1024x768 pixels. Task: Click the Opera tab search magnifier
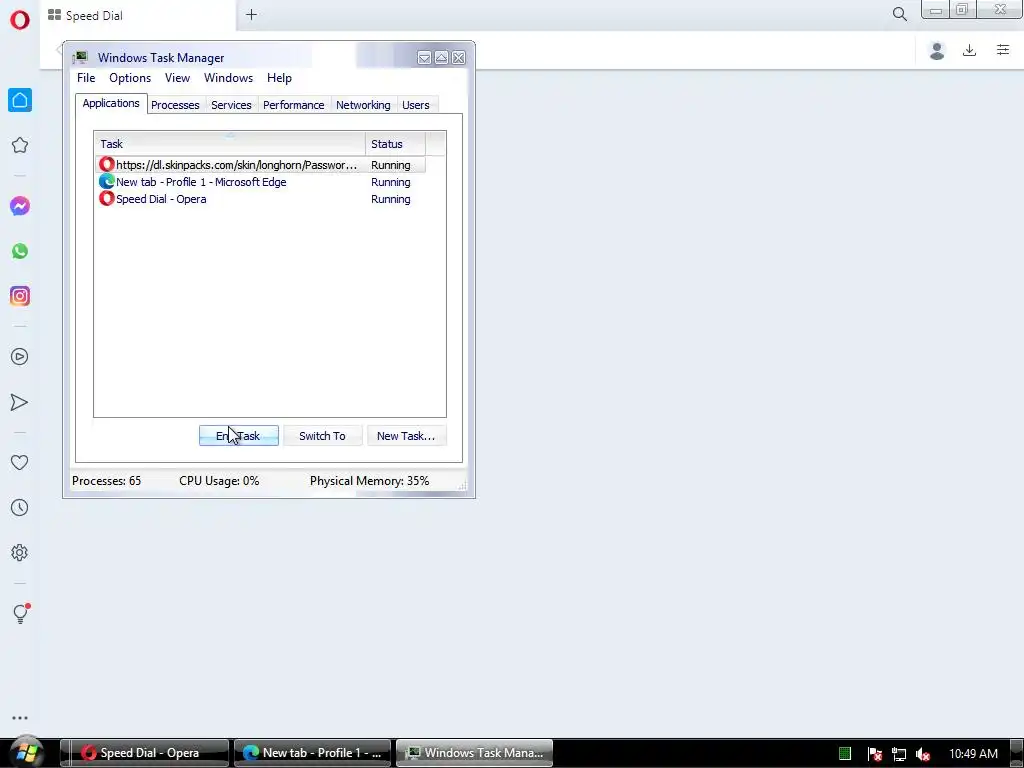click(x=900, y=14)
